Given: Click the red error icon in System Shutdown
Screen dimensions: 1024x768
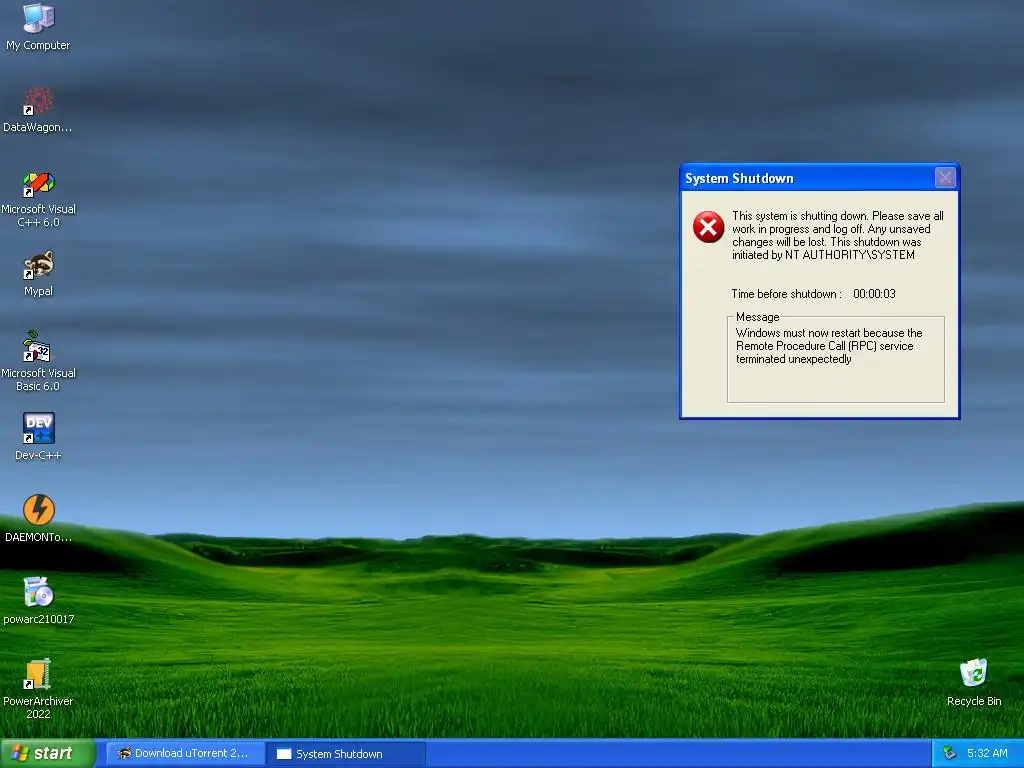Looking at the screenshot, I should pos(708,227).
